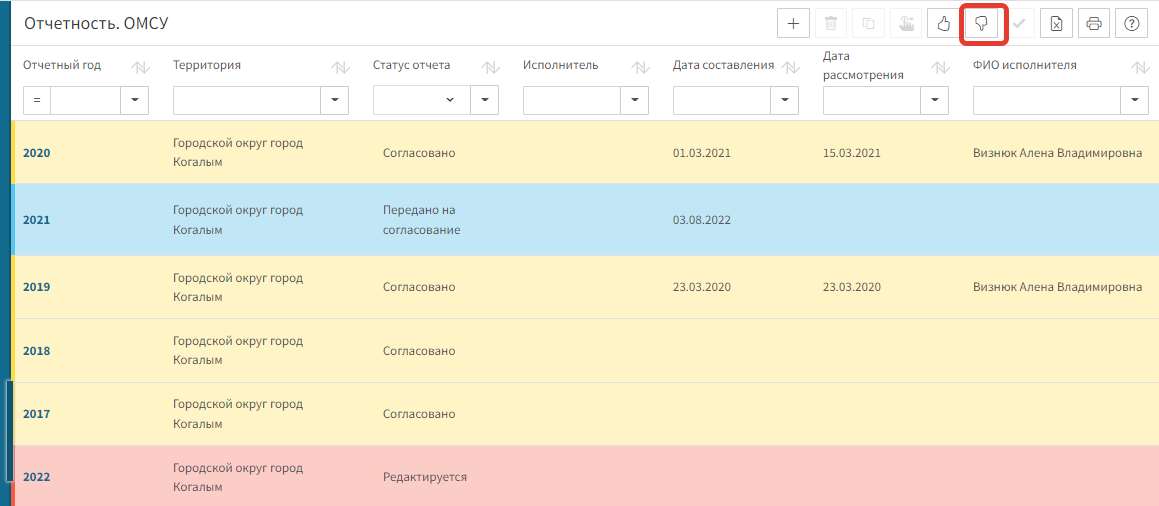Click ФИО исполнителя column header label

click(1024, 65)
